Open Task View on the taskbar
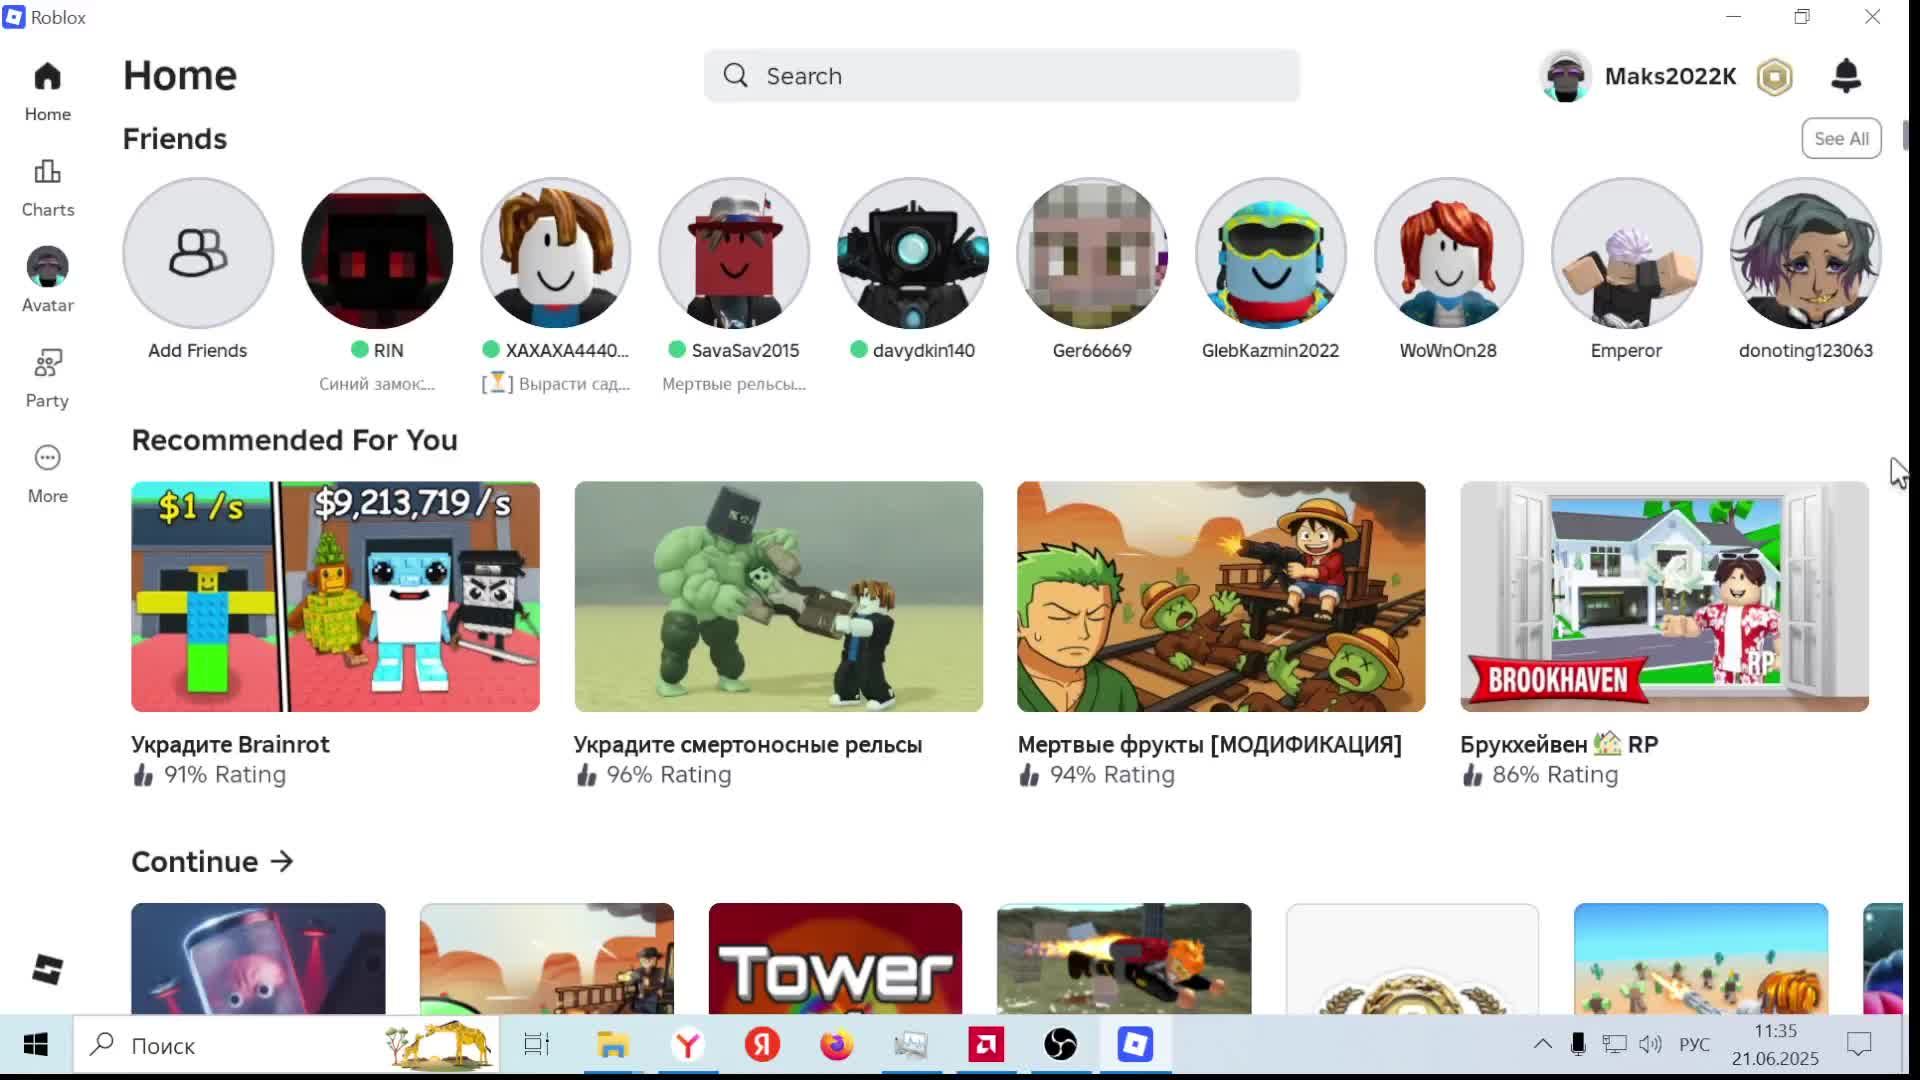The width and height of the screenshot is (1920, 1080). click(x=537, y=1045)
